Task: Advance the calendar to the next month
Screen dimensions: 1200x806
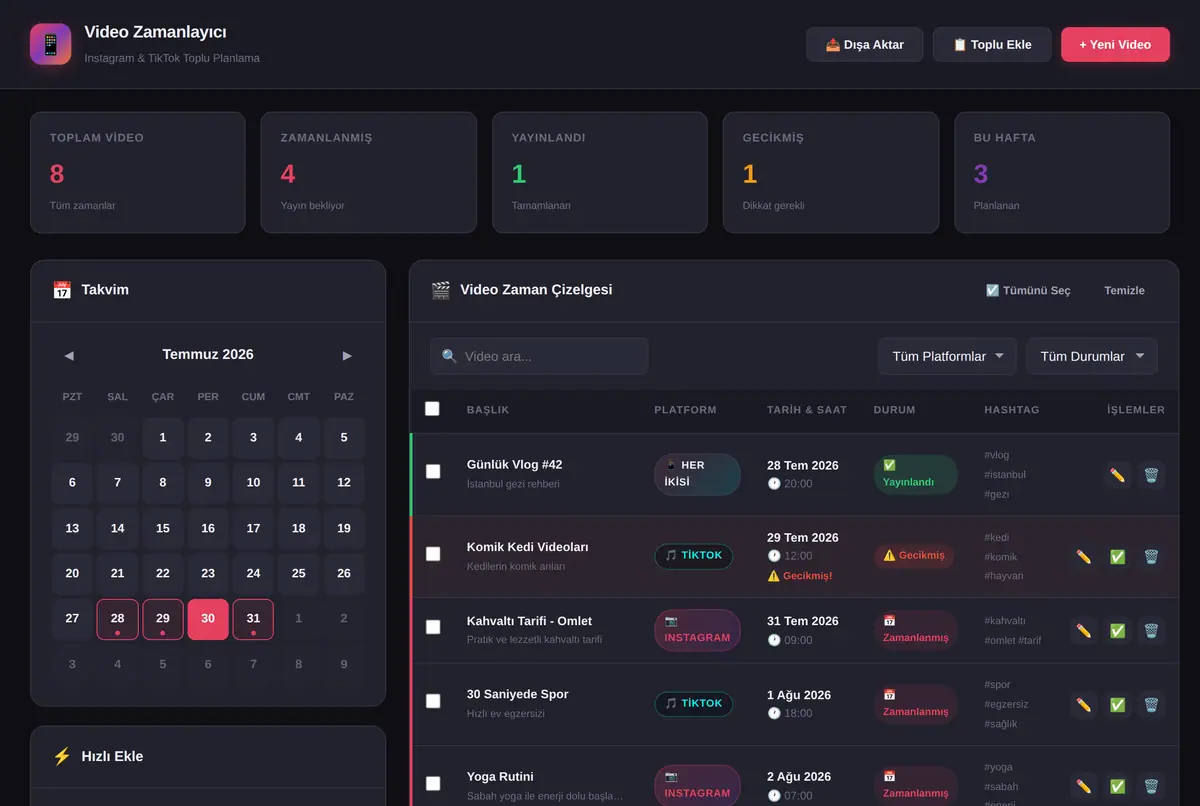Action: coord(347,355)
